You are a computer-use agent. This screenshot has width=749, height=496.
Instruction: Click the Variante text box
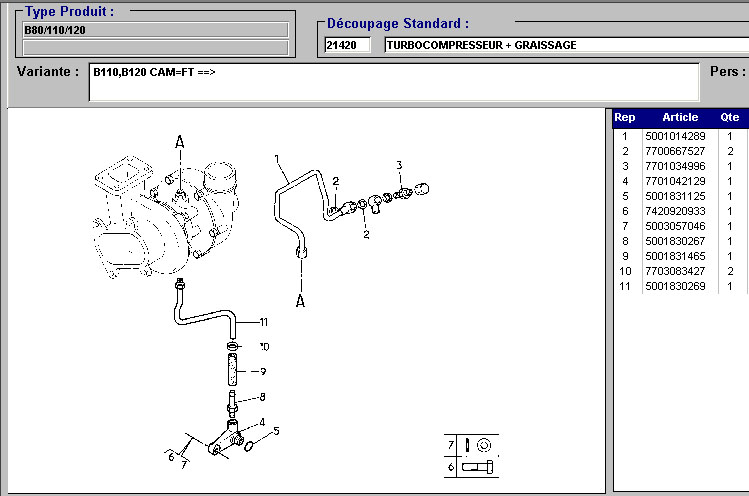pos(393,82)
